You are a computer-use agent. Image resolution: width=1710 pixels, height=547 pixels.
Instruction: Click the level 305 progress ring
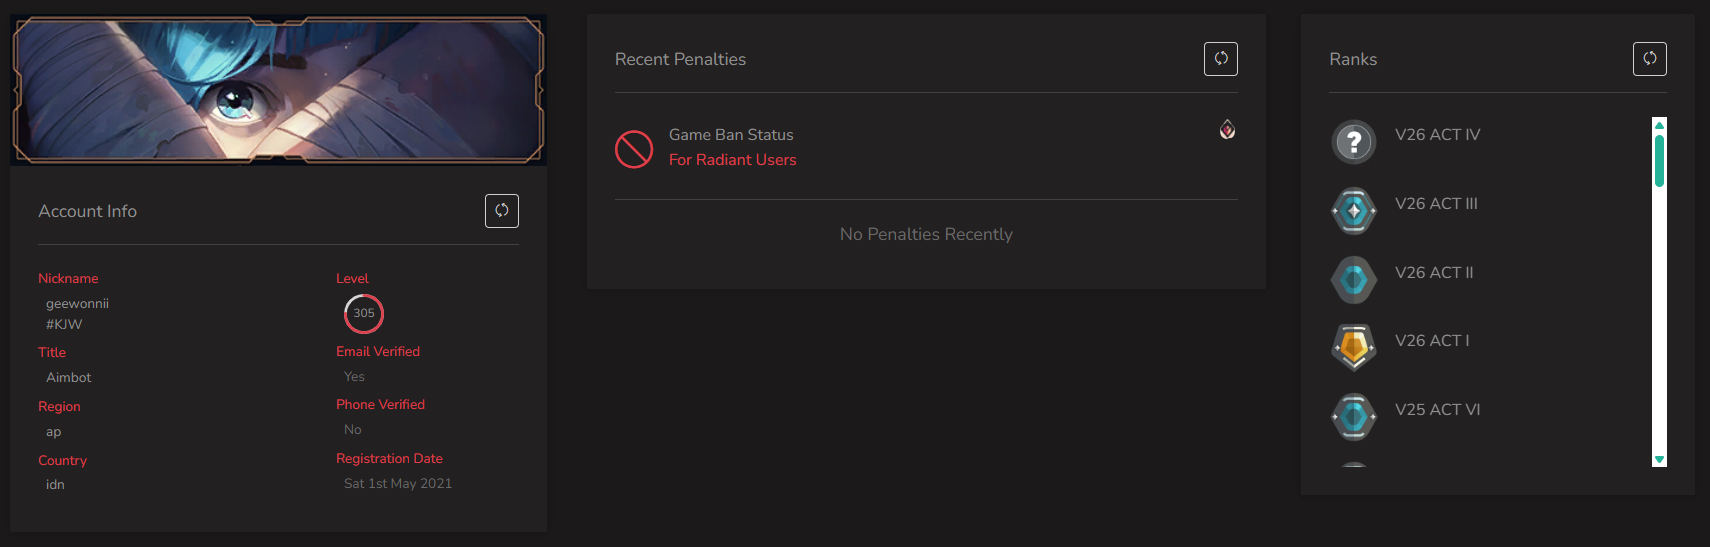[364, 313]
